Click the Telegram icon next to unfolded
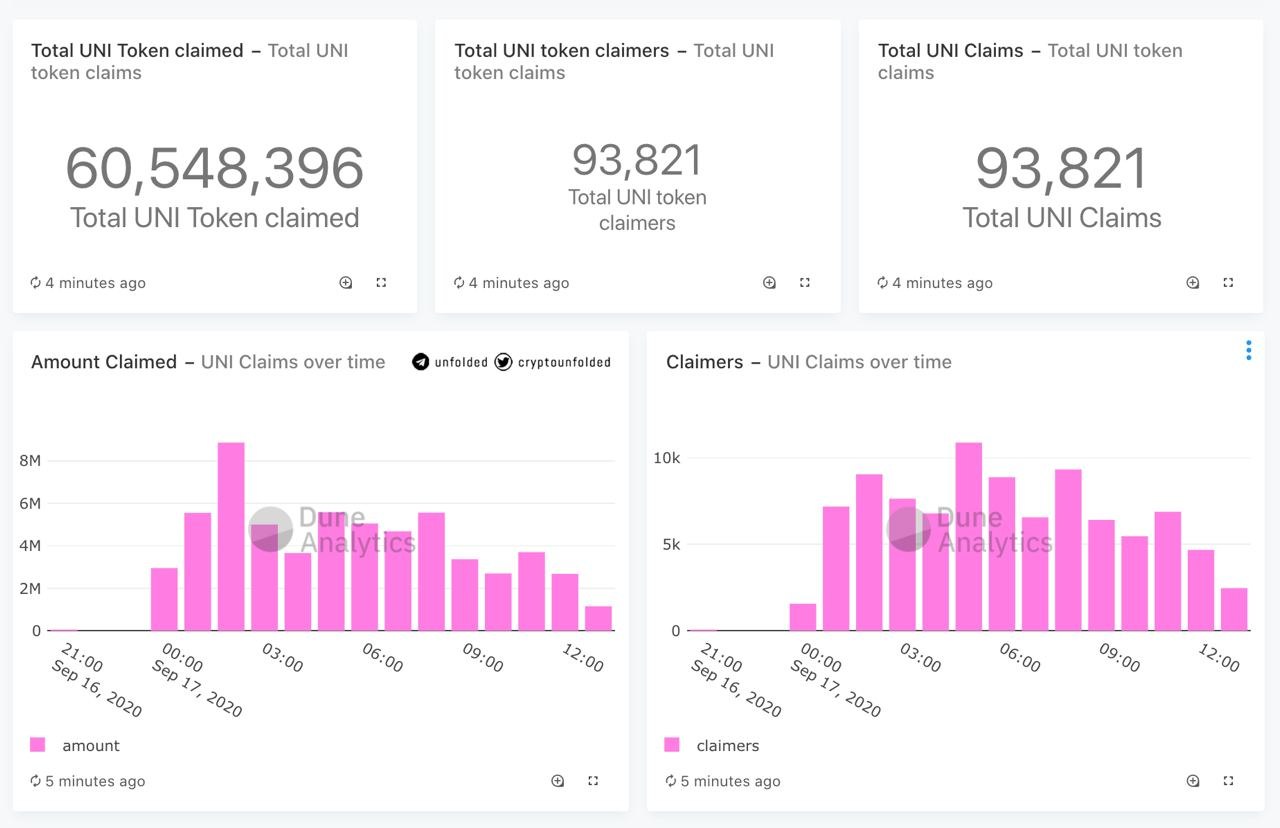The width and height of the screenshot is (1280, 828). point(421,362)
